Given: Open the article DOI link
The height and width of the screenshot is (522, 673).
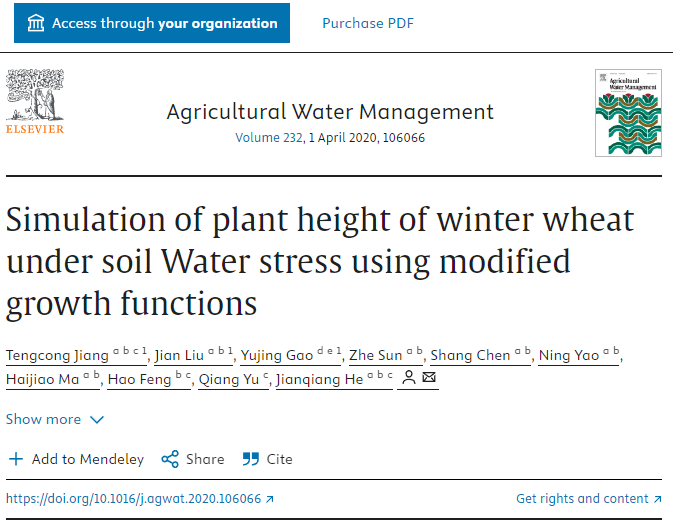Looking at the screenshot, I should pyautogui.click(x=139, y=498).
